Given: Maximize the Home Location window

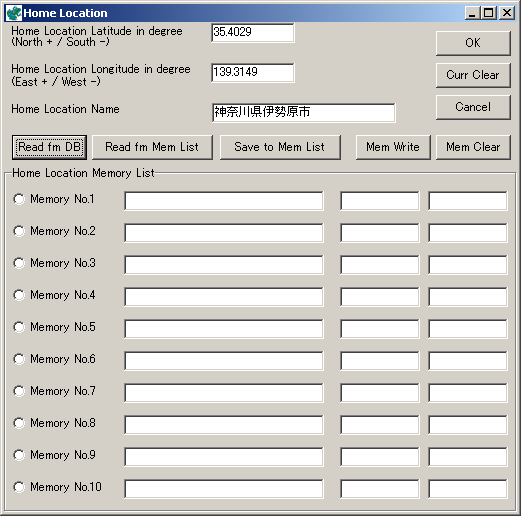Looking at the screenshot, I should tap(489, 13).
